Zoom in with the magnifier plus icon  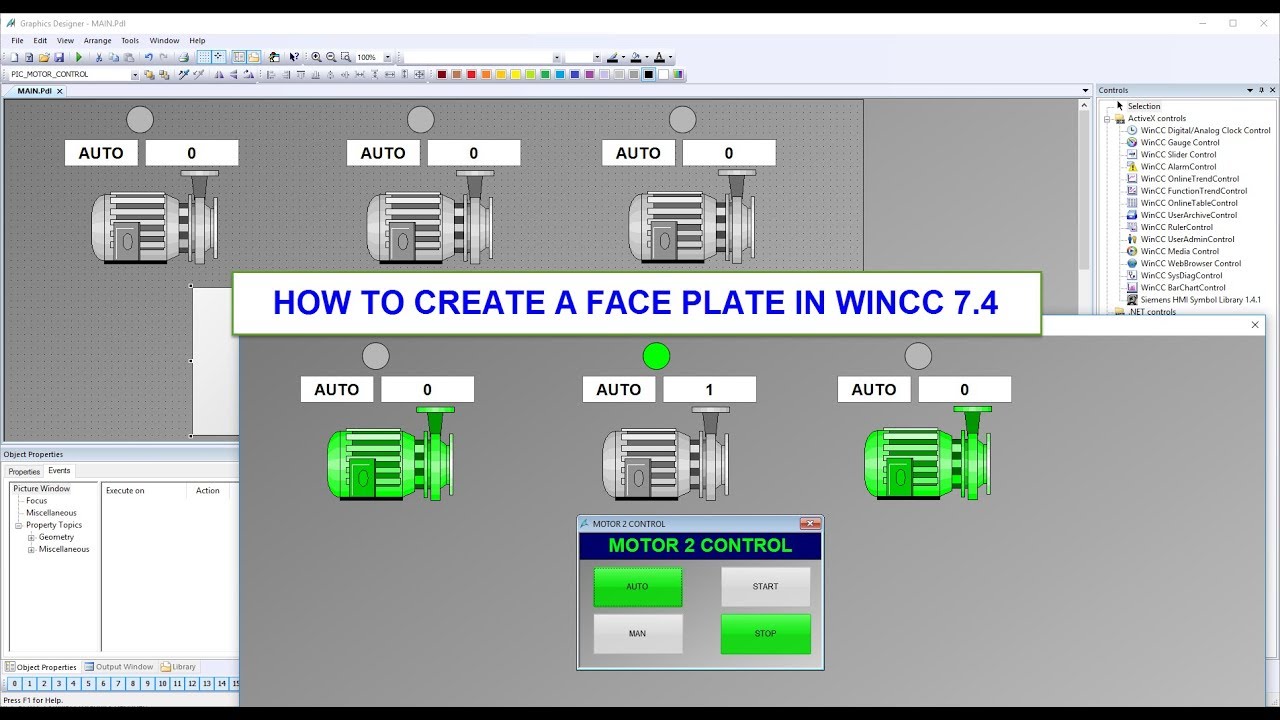click(x=316, y=57)
